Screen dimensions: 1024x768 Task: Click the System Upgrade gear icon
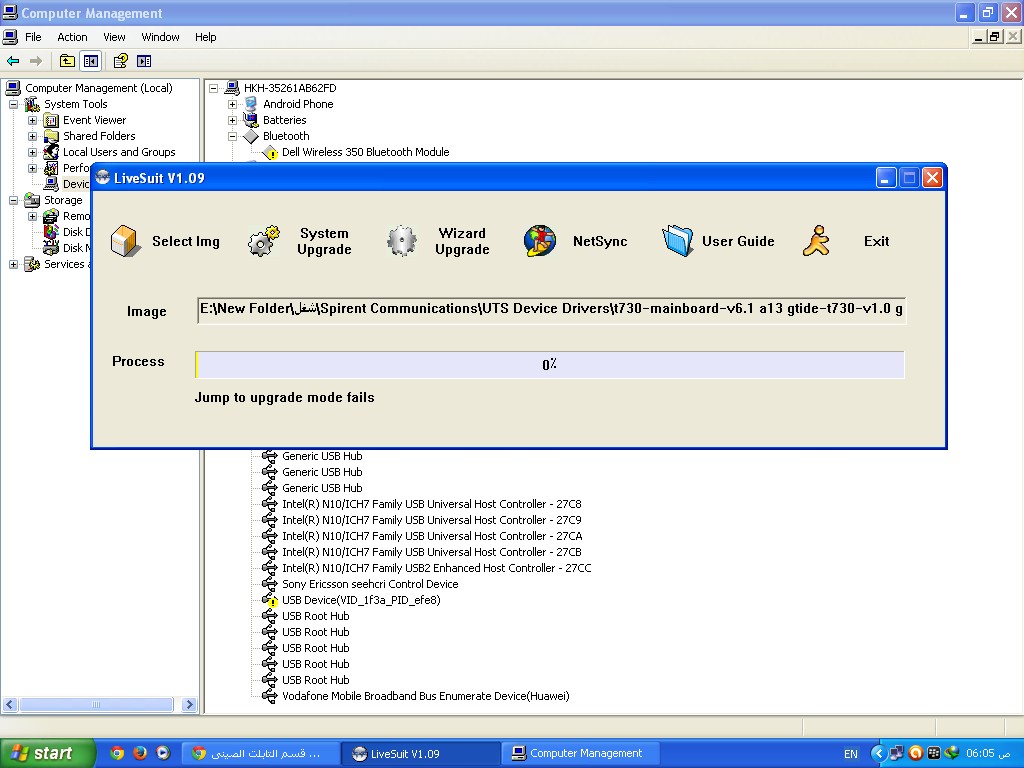(x=263, y=241)
